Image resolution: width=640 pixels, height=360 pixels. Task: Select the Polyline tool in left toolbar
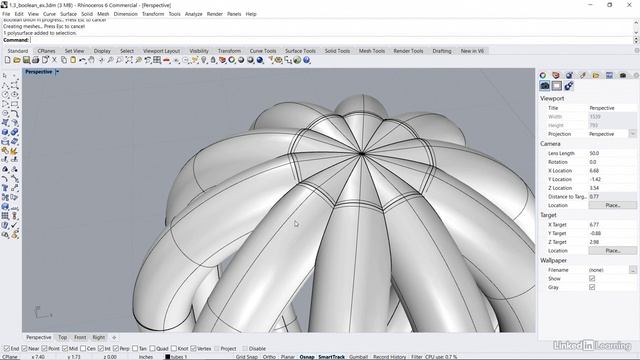5,85
